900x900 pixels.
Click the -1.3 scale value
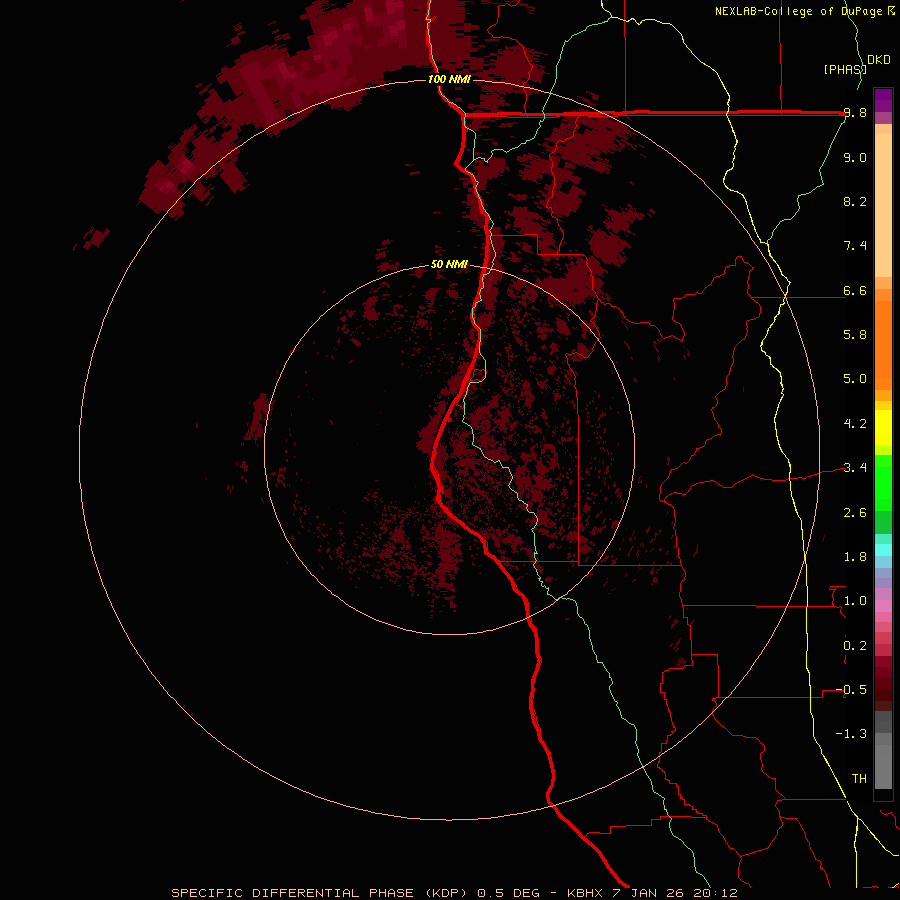coord(851,734)
